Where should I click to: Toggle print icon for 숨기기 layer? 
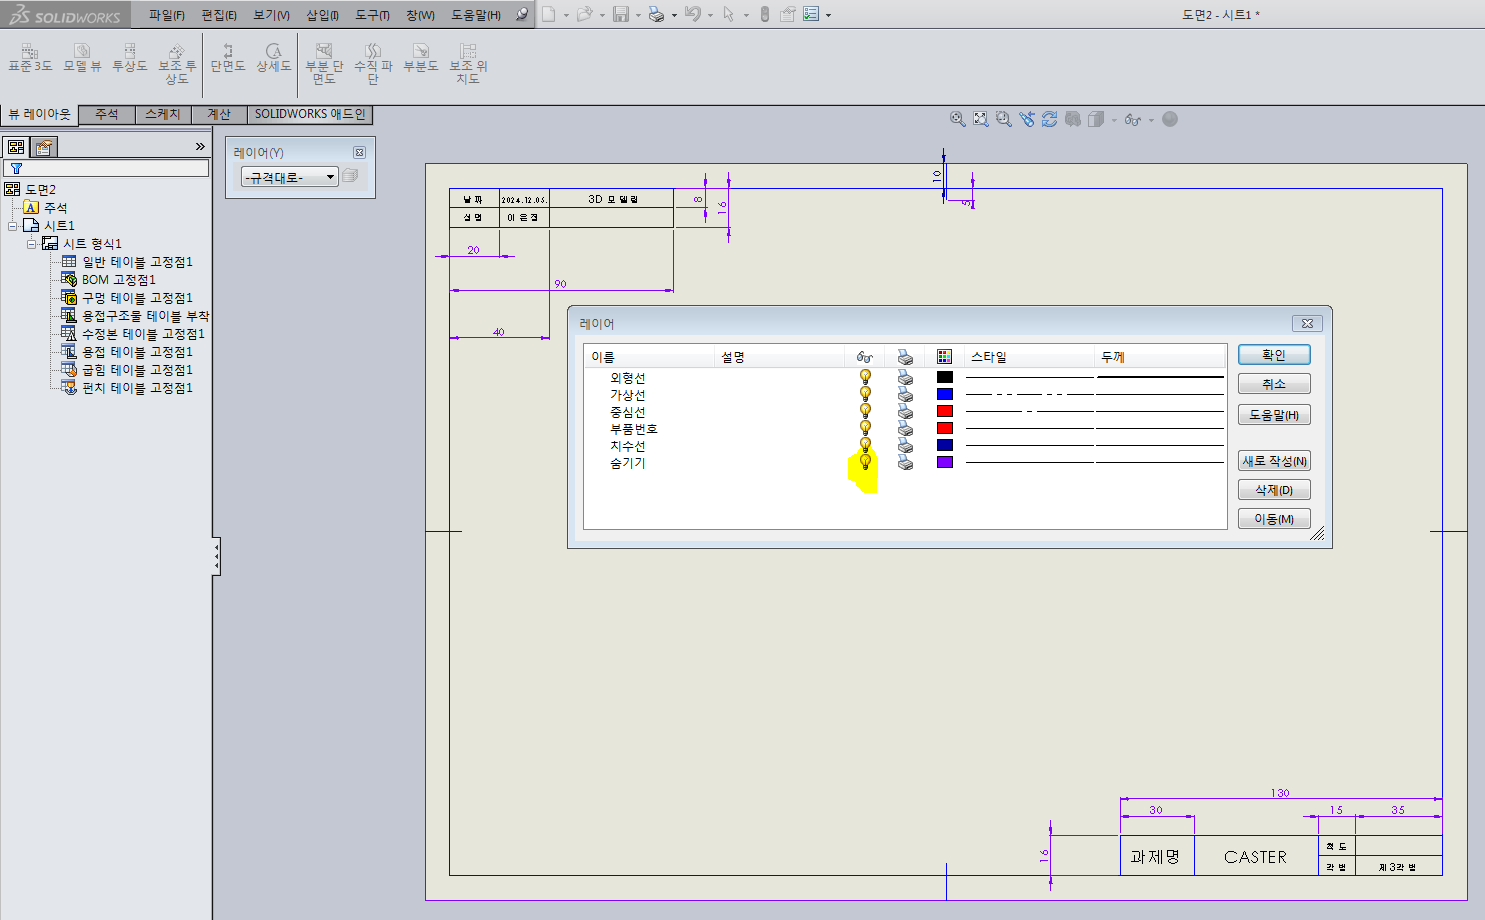click(x=905, y=462)
